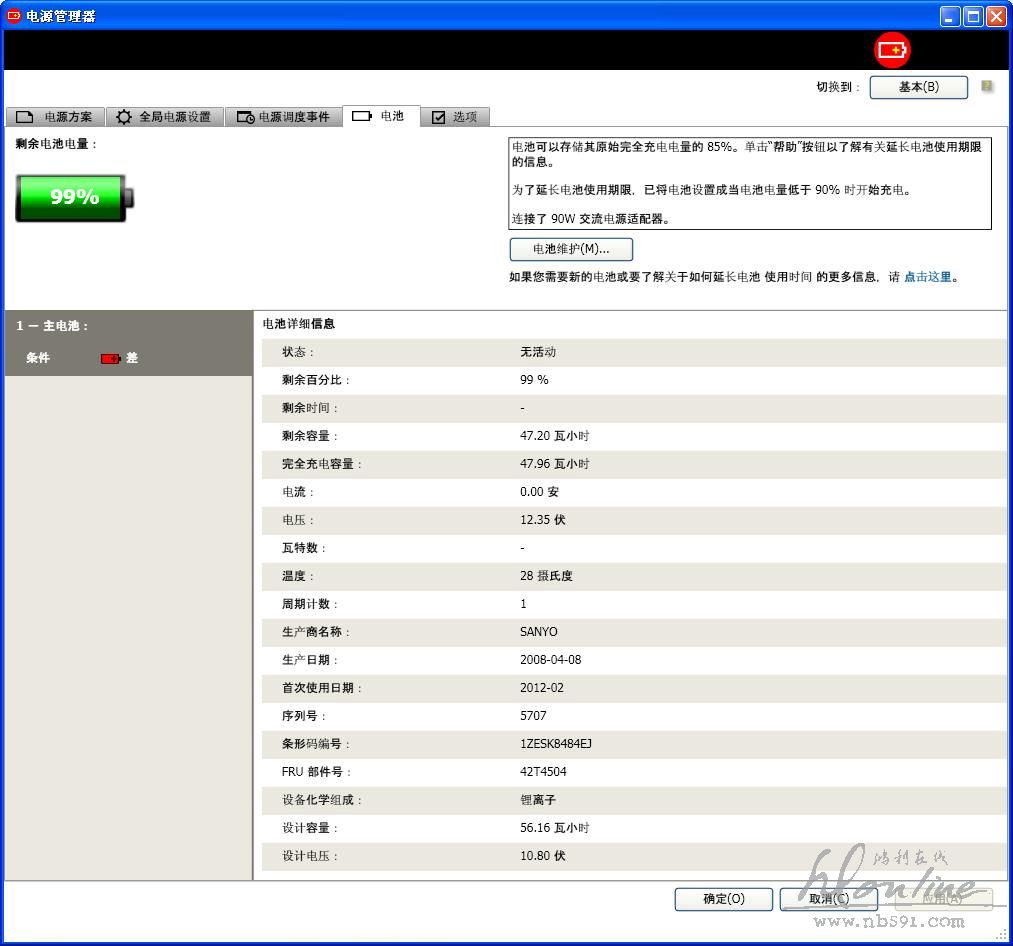Click the clock icon on 电源调度事件 tab

pos(245,117)
